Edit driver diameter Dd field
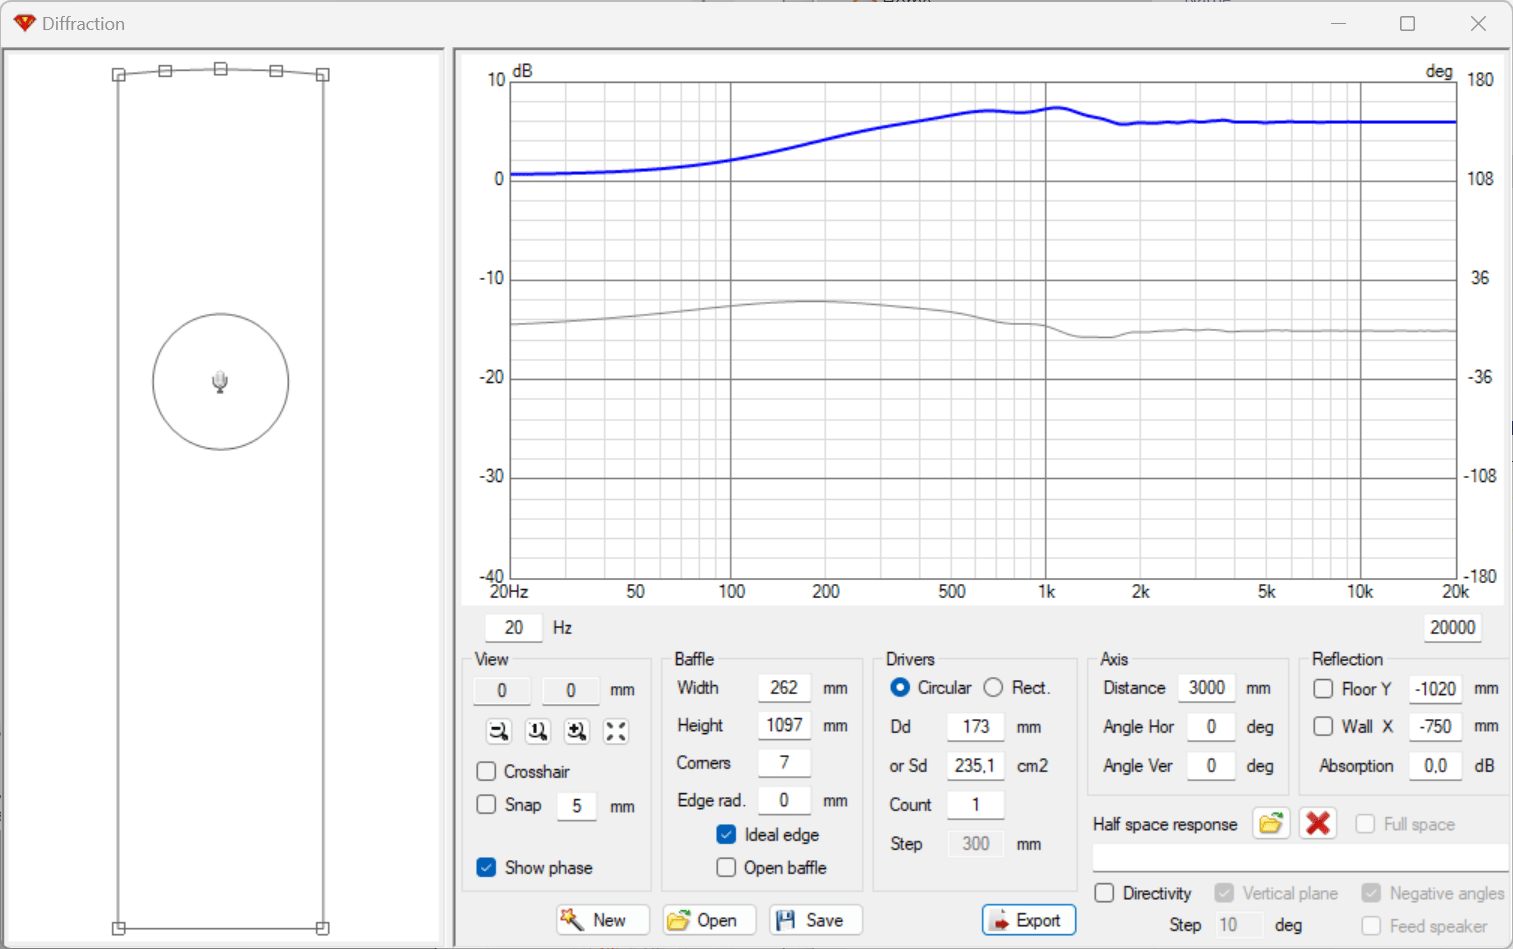Screen dimensions: 1513x949 tap(976, 727)
